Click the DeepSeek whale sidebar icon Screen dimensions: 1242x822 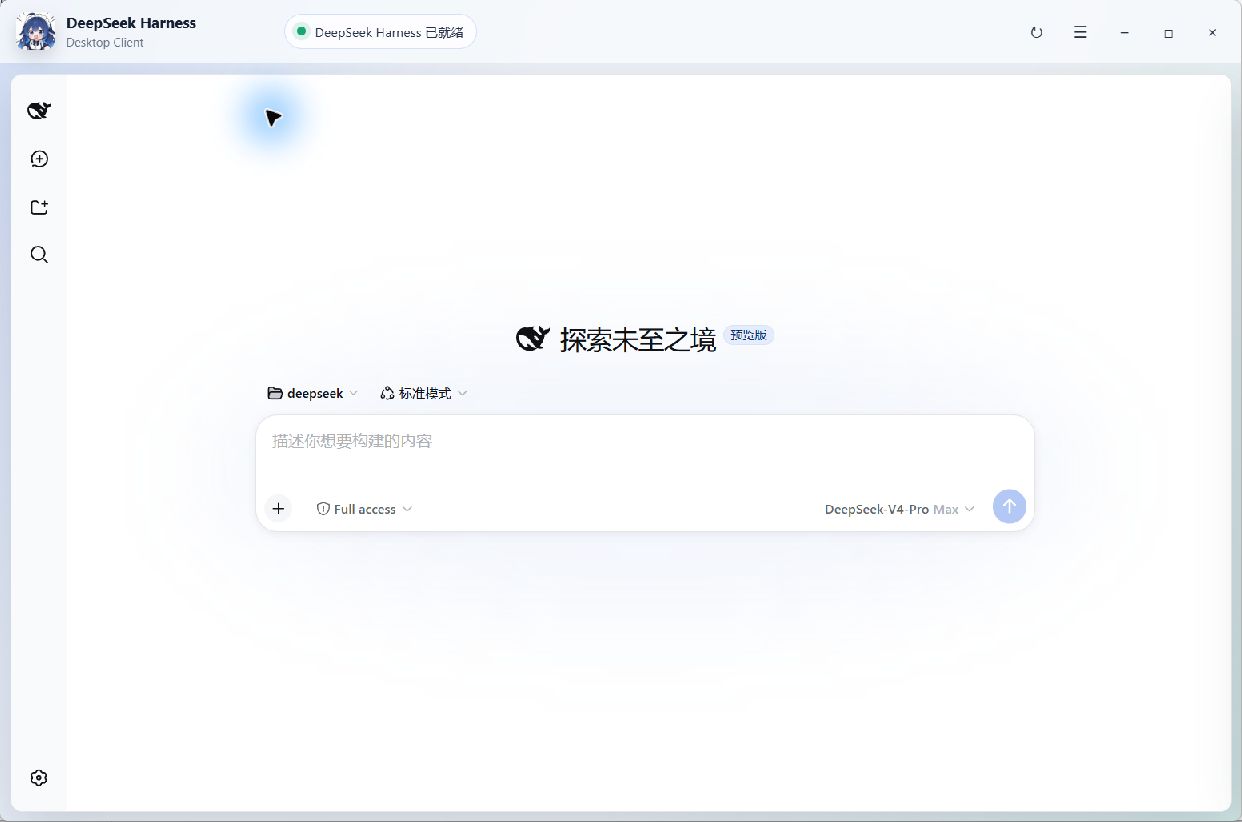[x=39, y=111]
